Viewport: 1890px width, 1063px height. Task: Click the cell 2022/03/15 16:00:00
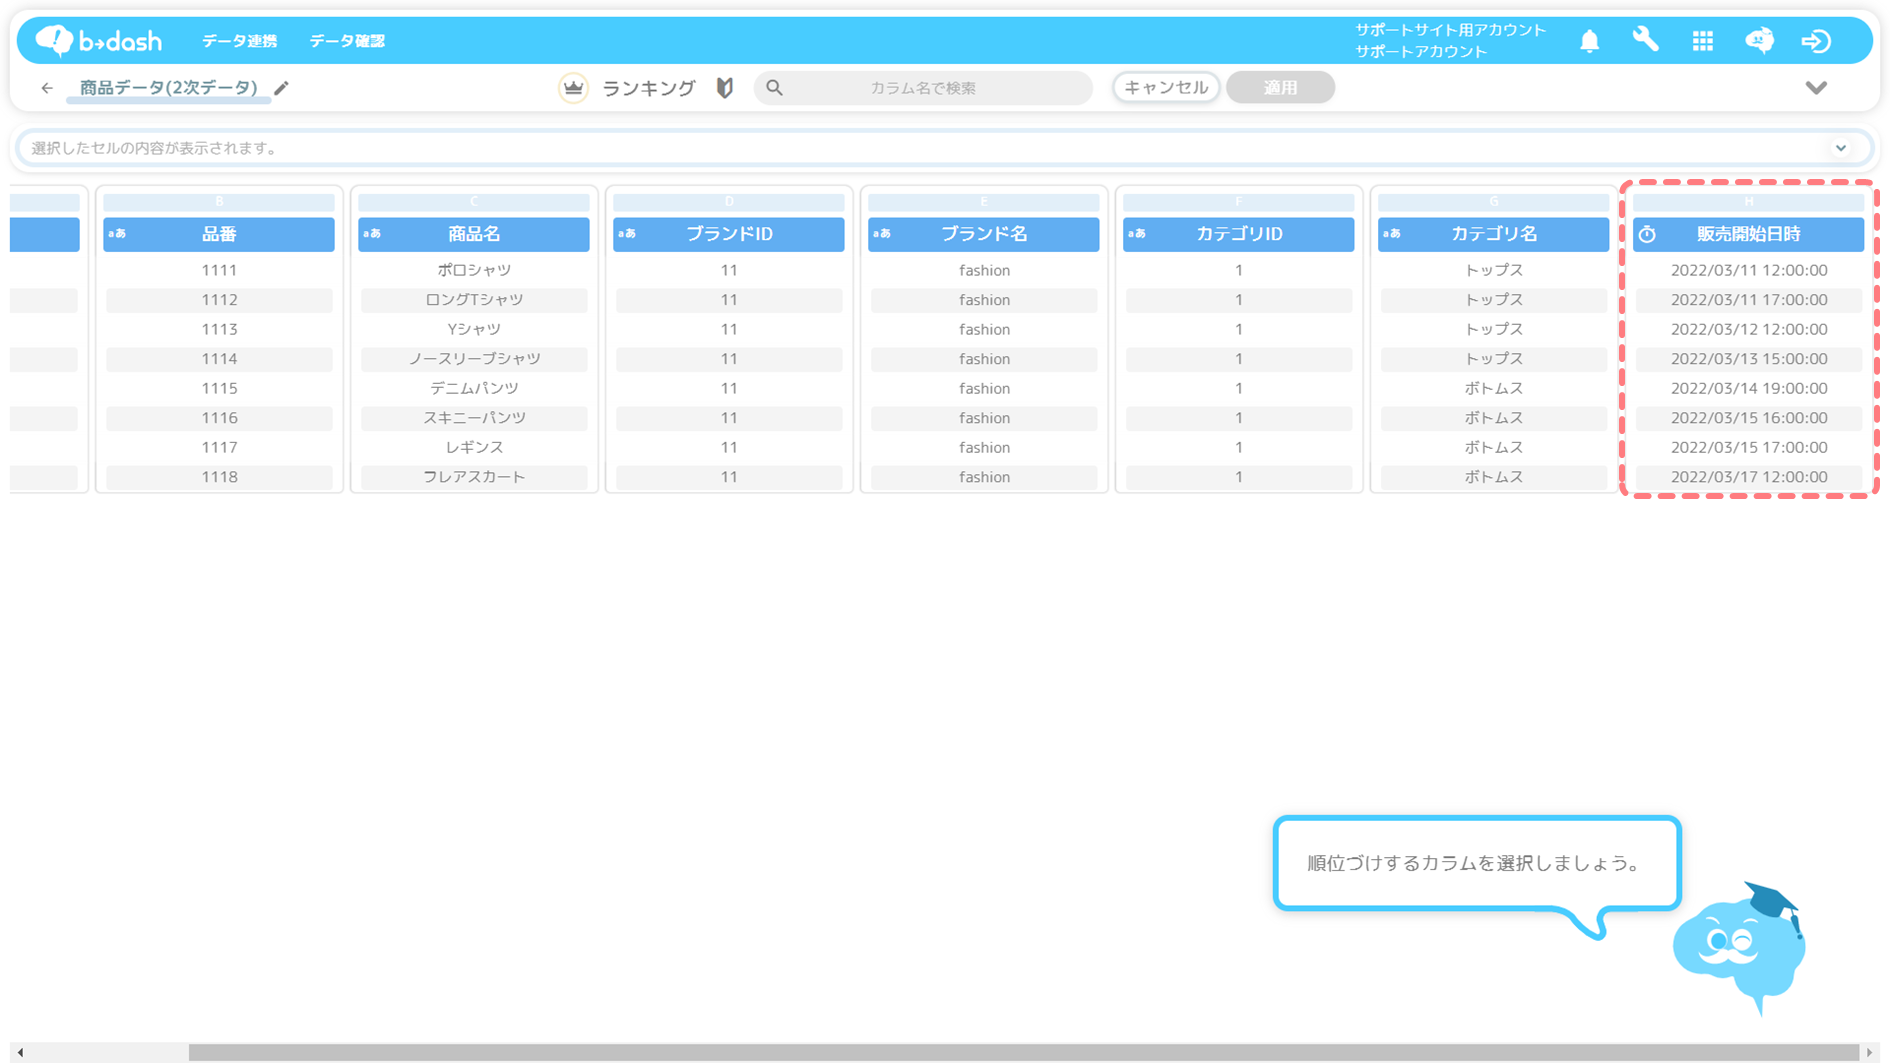coord(1749,418)
